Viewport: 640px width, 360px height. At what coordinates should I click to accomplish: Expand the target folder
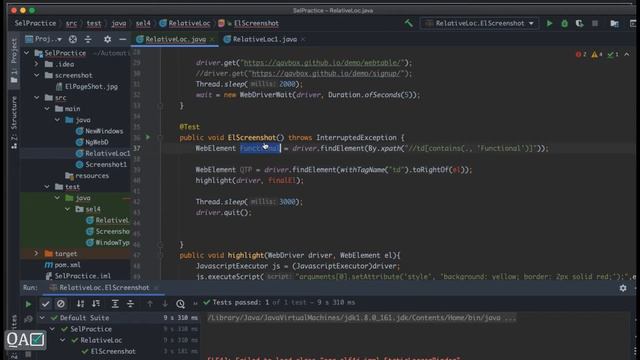point(37,253)
